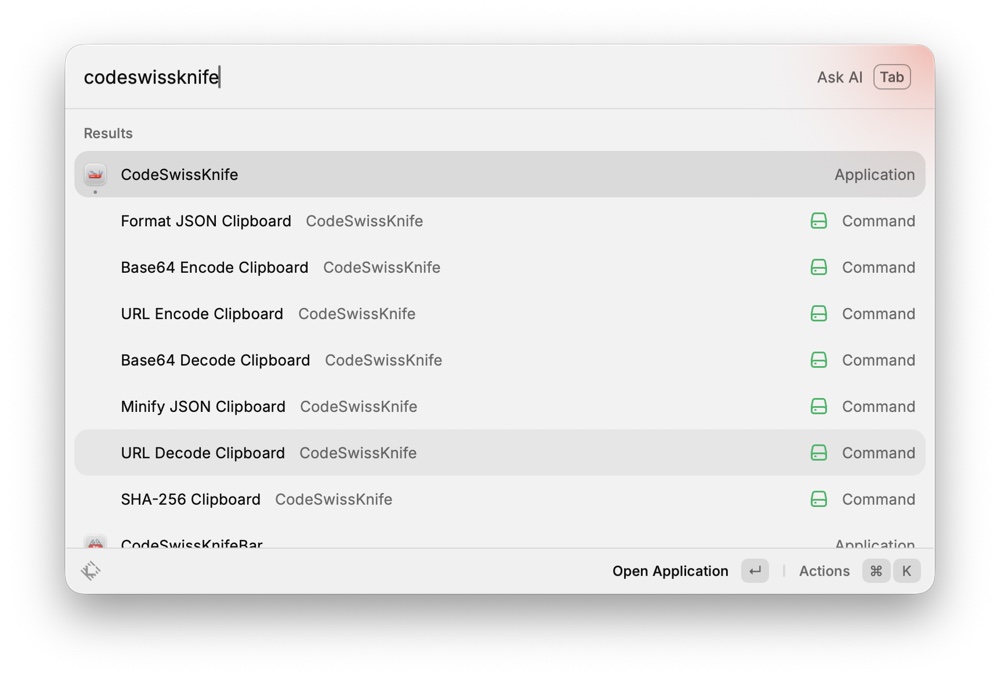The width and height of the screenshot is (1000, 680).
Task: Click the Open Application action
Action: (670, 571)
